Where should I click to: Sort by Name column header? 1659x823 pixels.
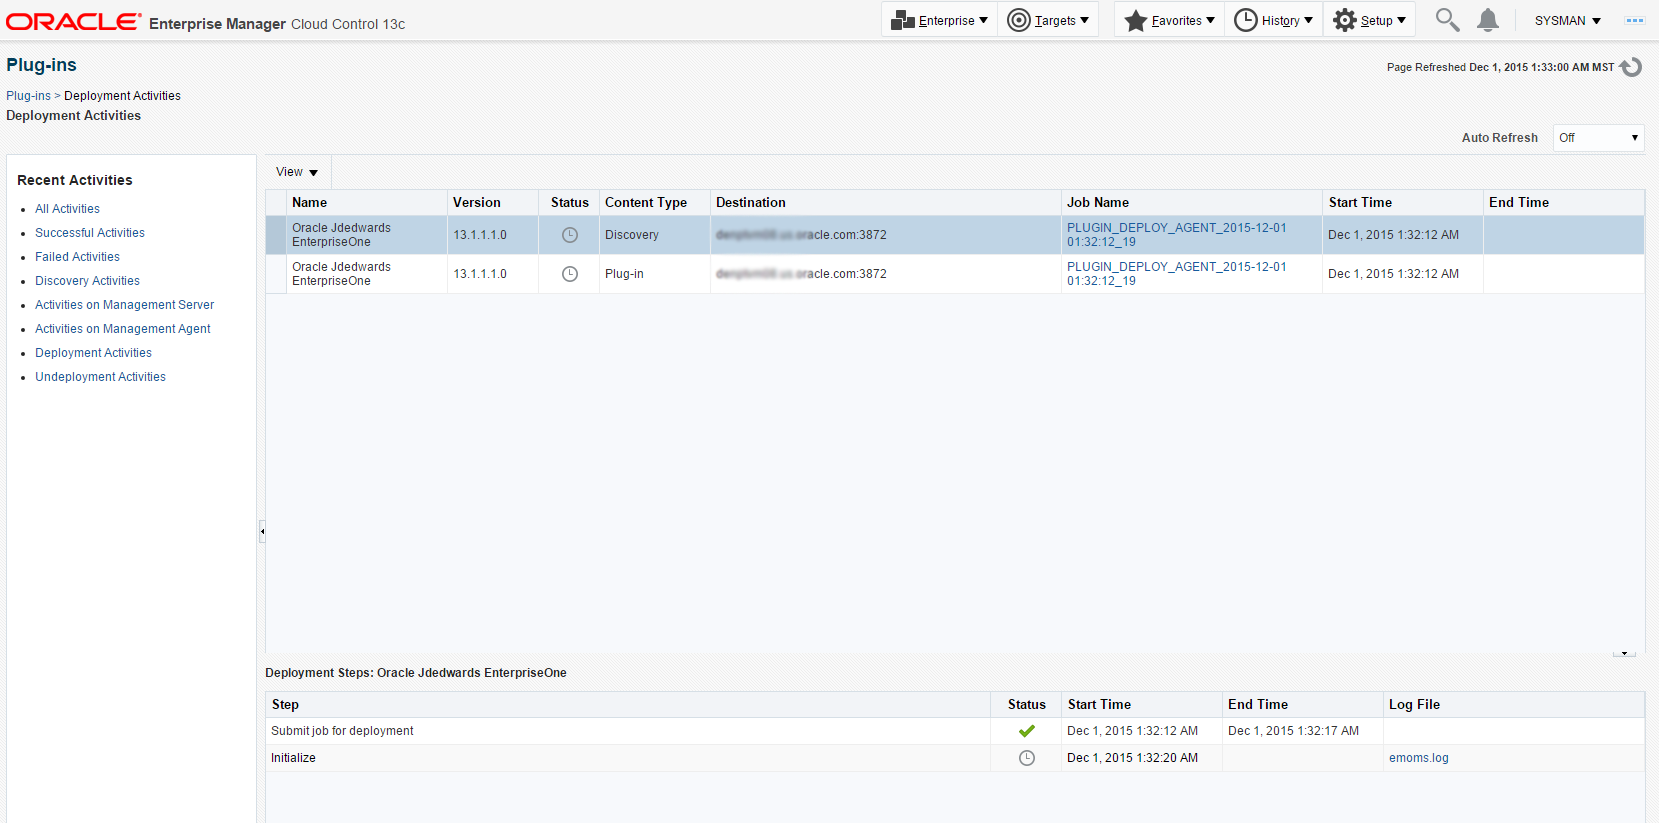click(x=366, y=203)
